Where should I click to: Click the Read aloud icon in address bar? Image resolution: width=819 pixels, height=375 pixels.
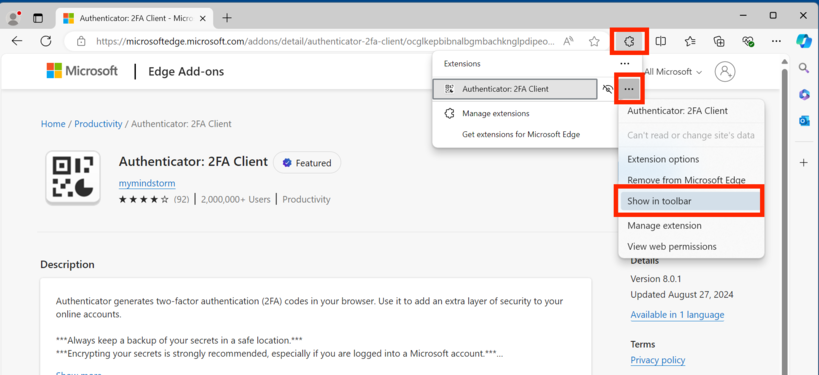[x=568, y=41]
